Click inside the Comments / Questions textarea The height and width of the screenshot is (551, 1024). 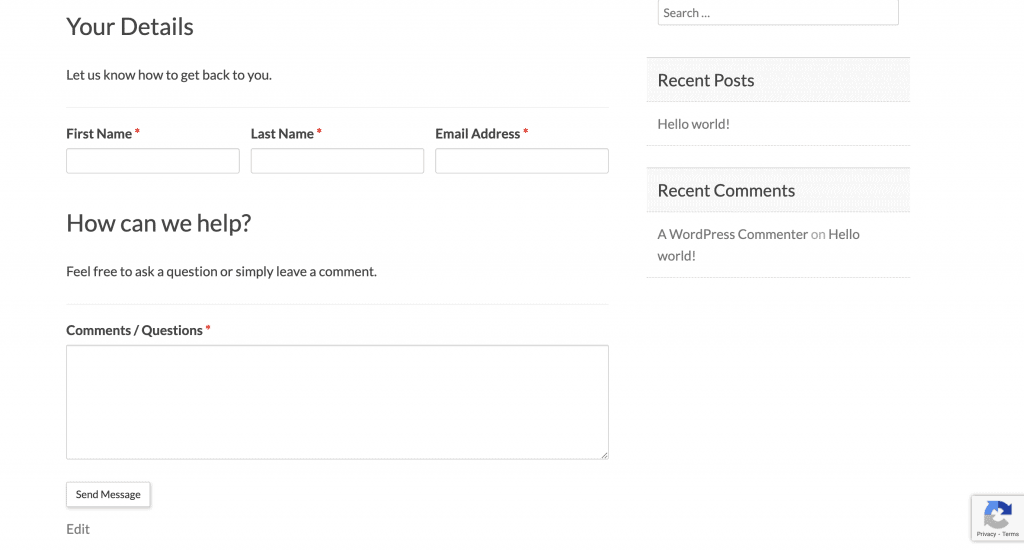337,402
